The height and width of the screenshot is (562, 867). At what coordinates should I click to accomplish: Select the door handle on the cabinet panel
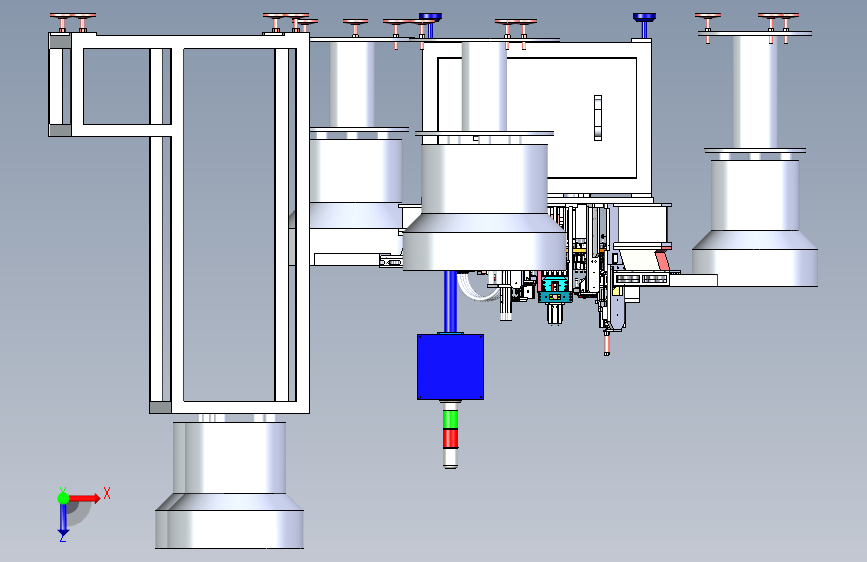click(x=598, y=118)
